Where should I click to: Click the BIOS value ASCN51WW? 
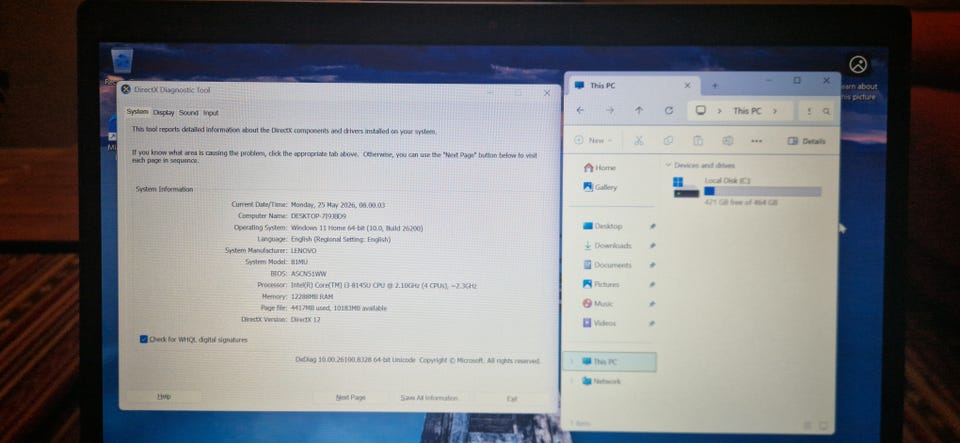tap(309, 274)
